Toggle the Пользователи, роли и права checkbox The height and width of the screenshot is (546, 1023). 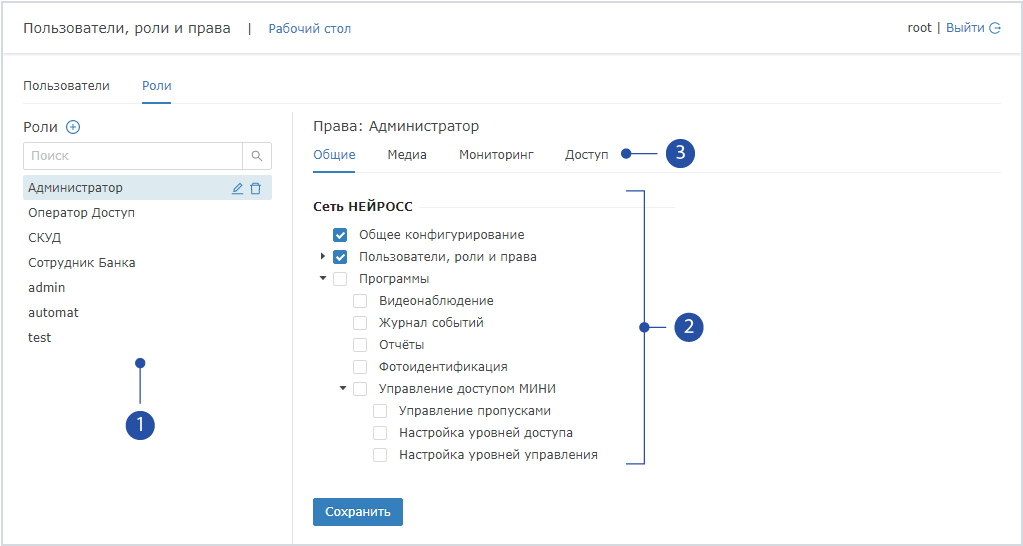tap(340, 257)
